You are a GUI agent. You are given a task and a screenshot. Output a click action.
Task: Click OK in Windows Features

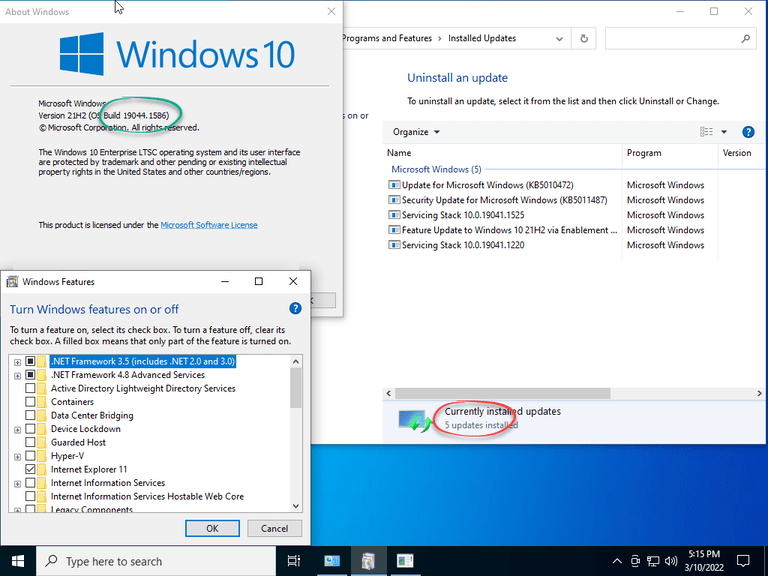[x=212, y=528]
